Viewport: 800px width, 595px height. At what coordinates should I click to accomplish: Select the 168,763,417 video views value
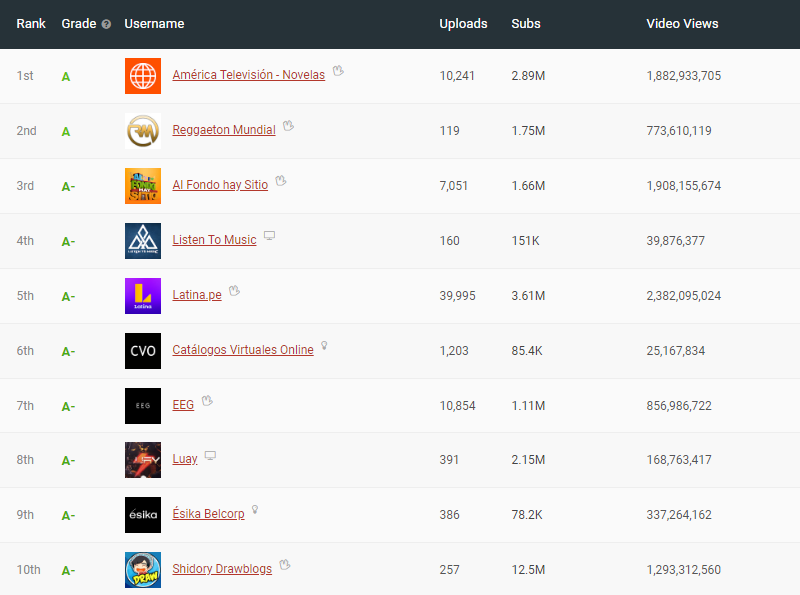coord(679,460)
